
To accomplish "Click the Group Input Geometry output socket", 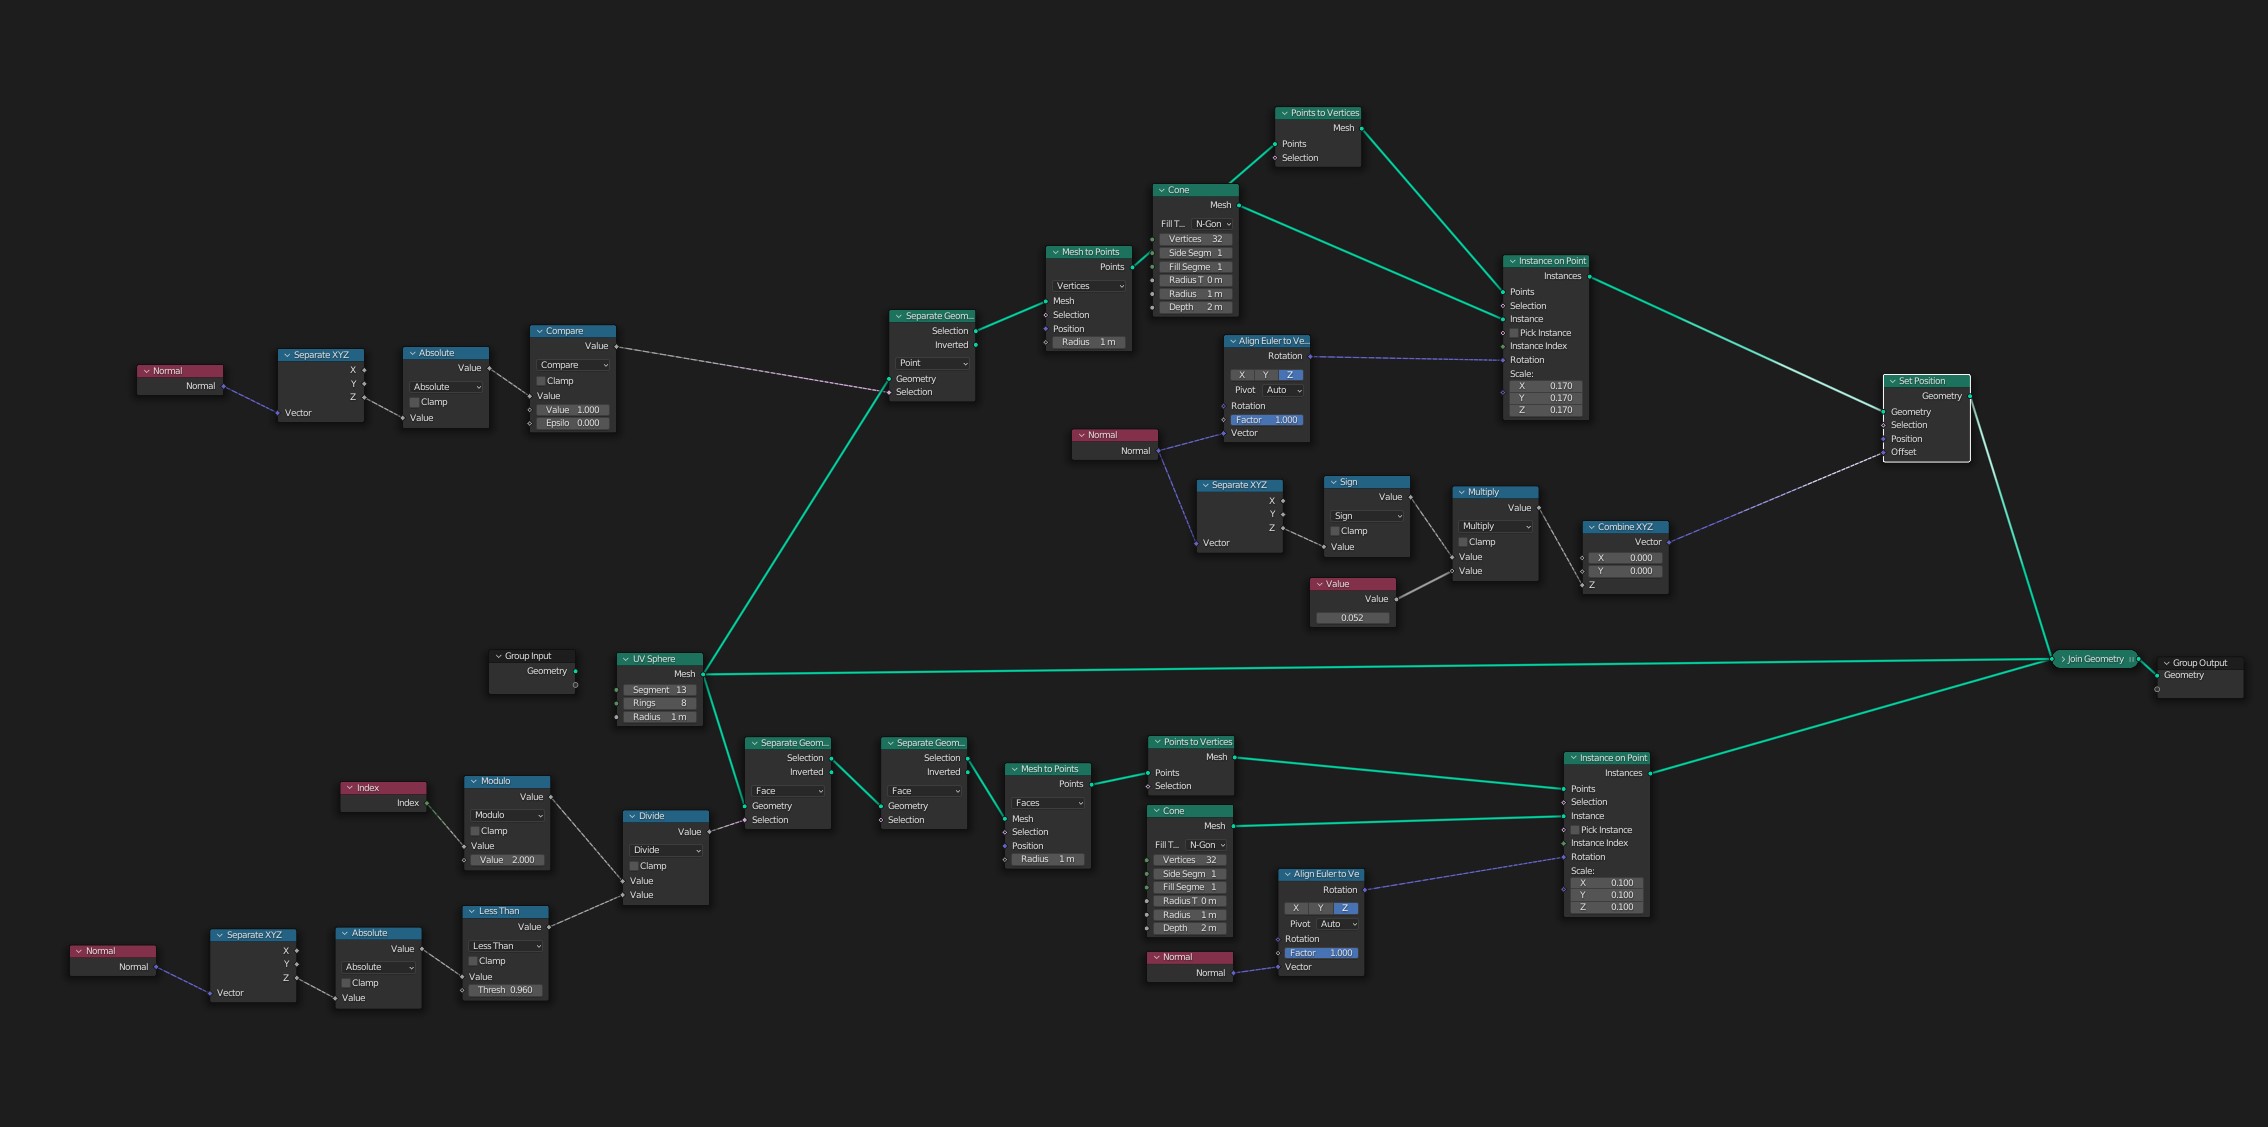I will point(575,671).
